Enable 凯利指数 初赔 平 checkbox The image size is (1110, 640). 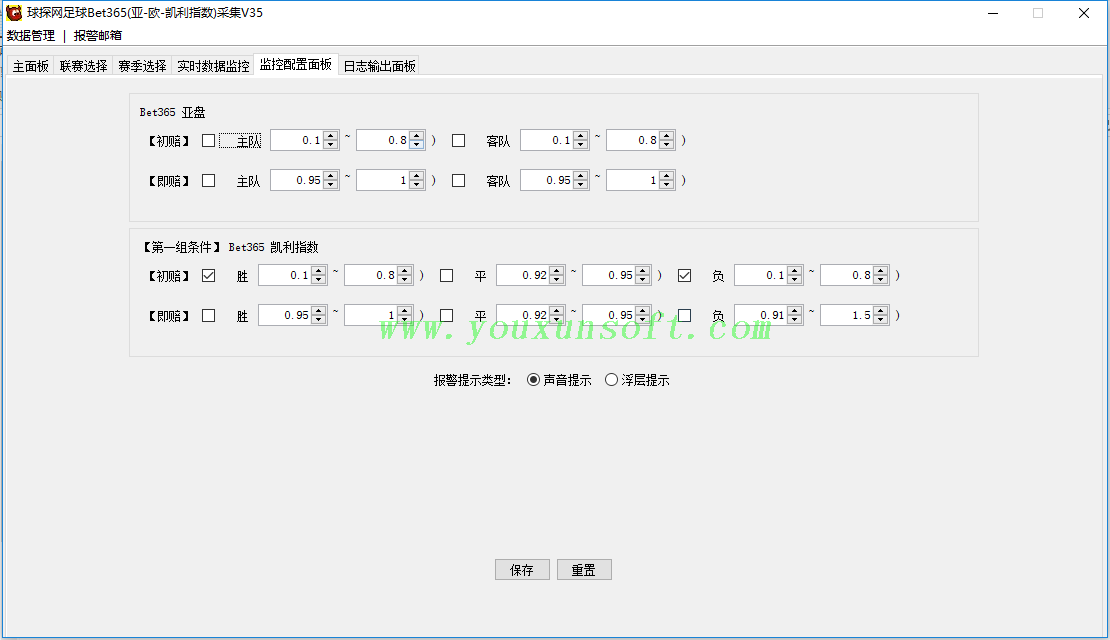click(447, 275)
